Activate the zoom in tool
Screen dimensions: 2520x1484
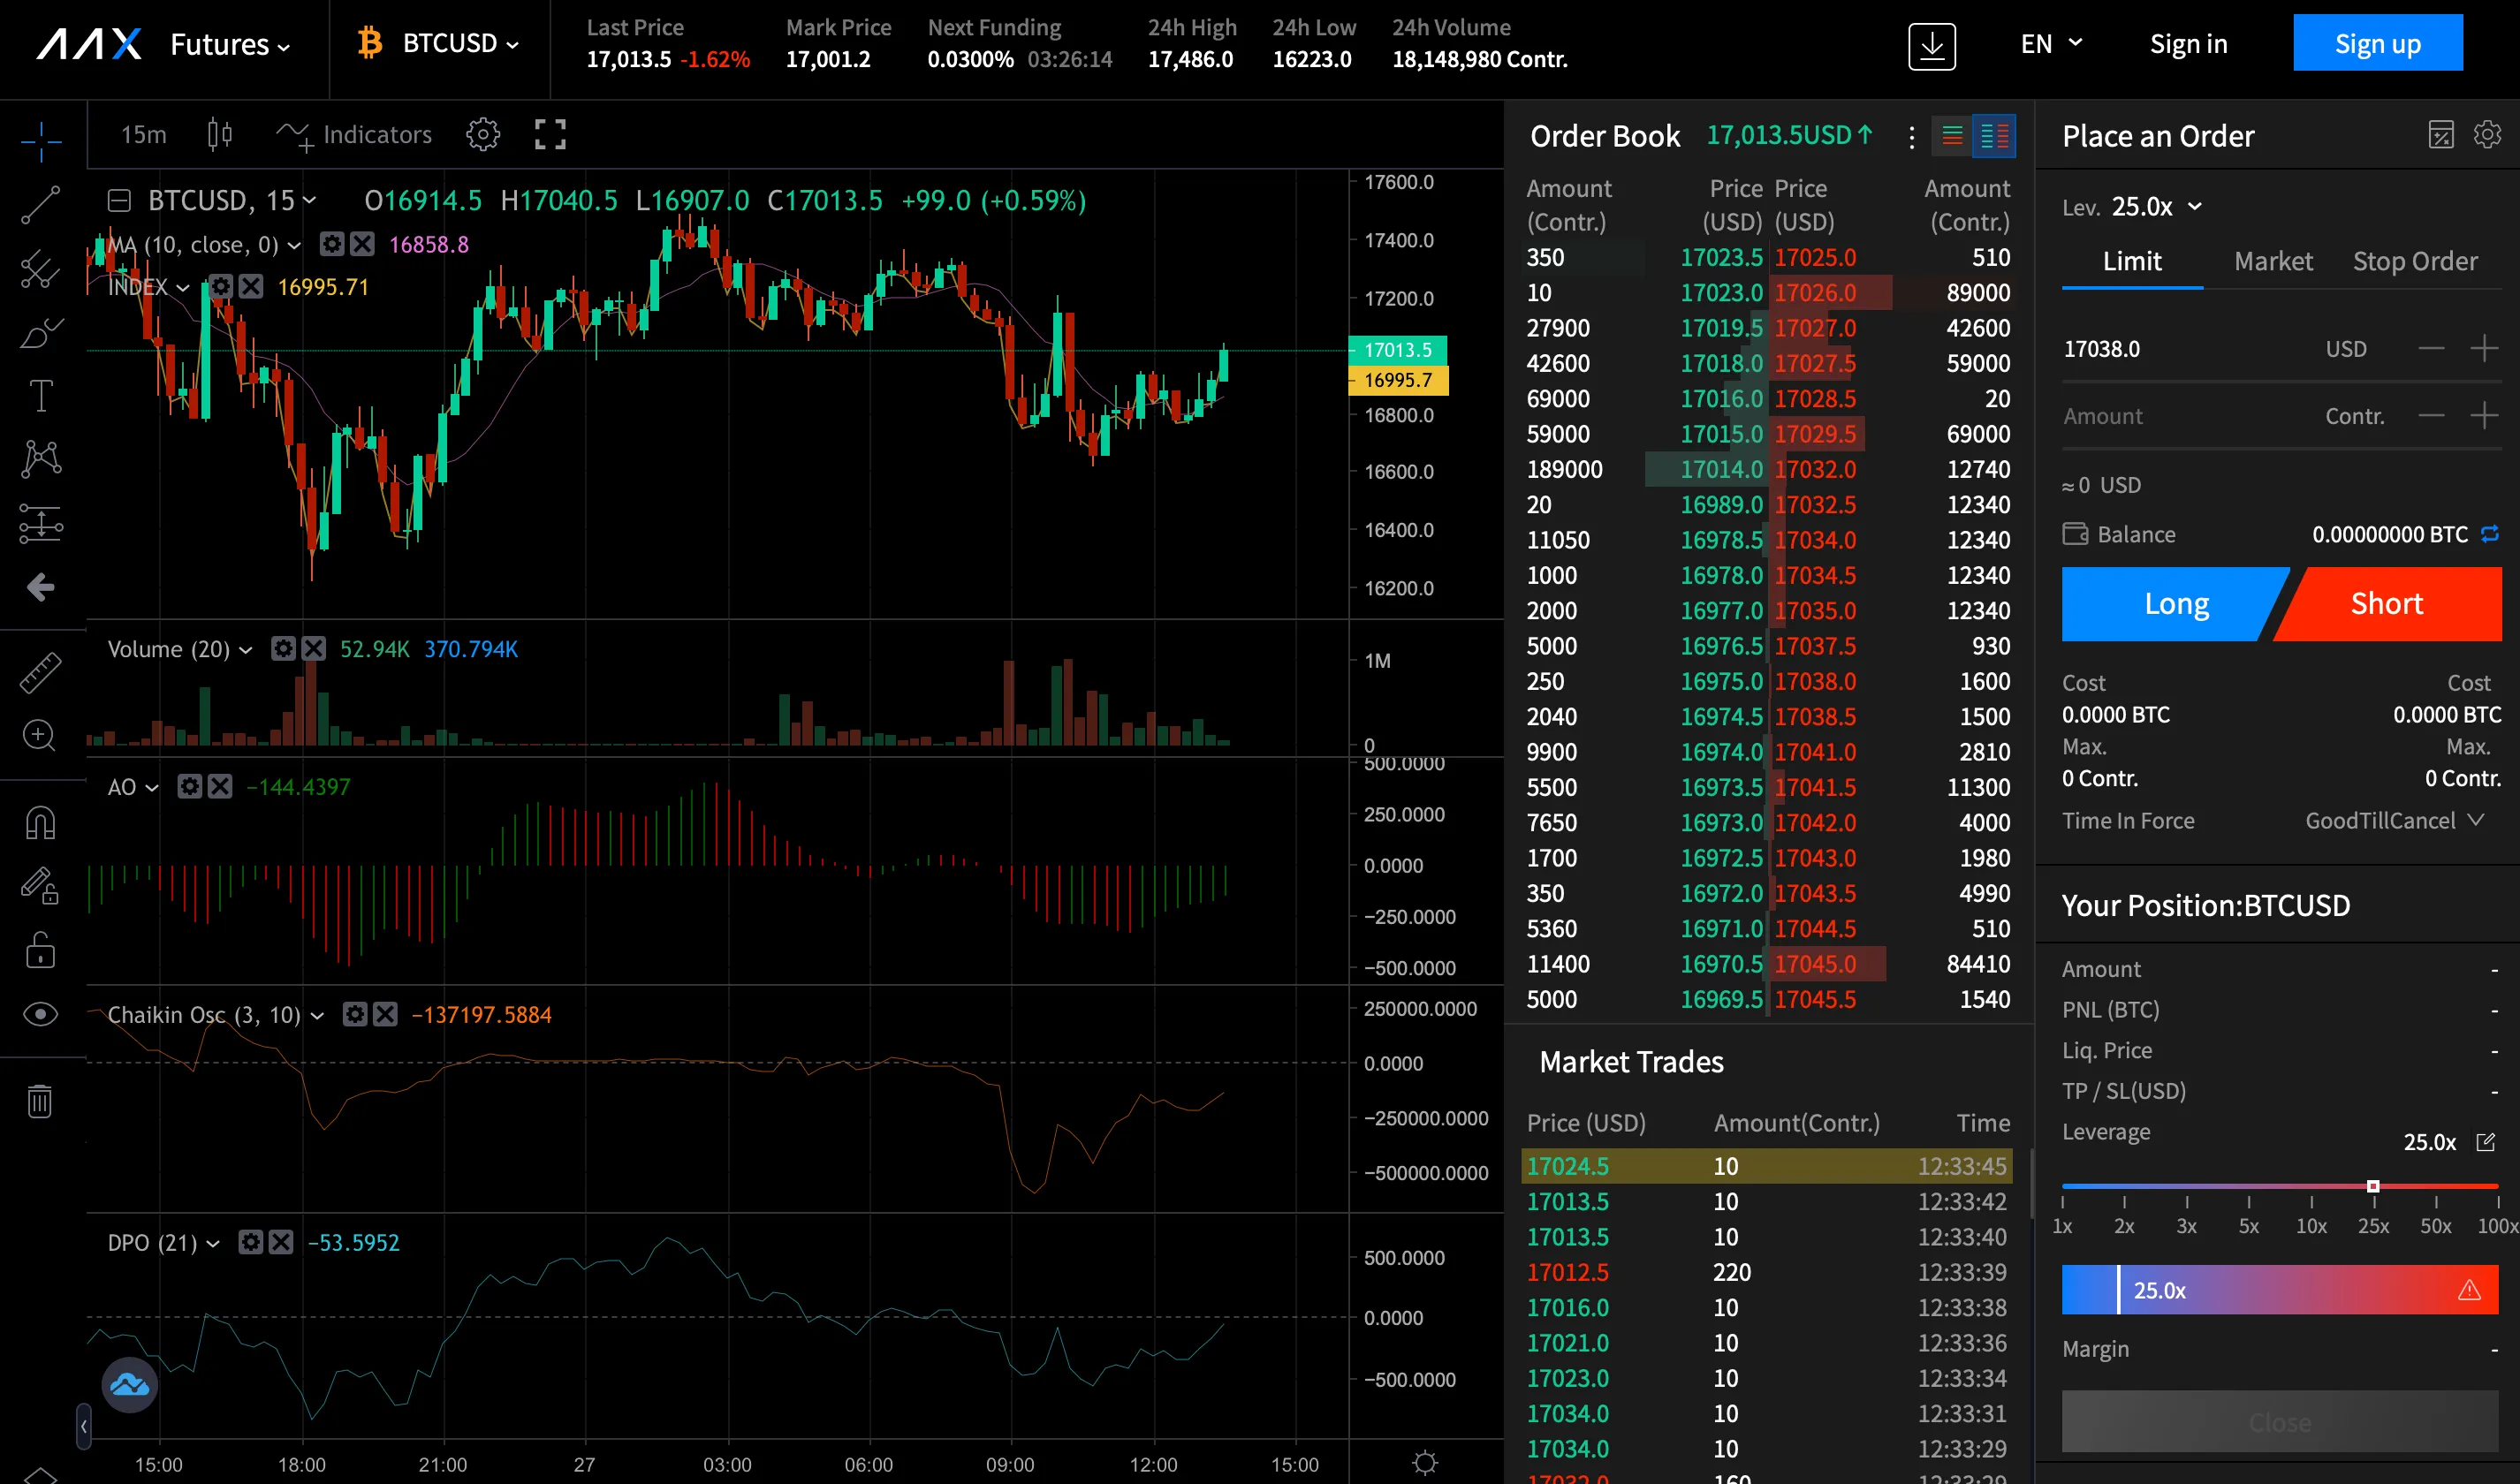[39, 736]
